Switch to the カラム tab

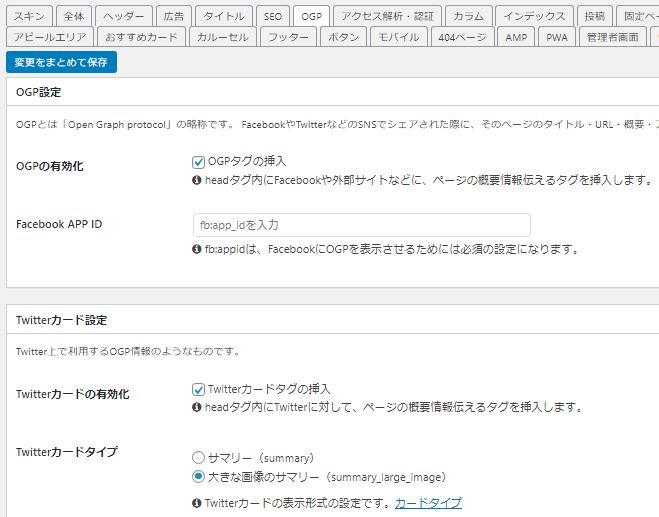468,16
